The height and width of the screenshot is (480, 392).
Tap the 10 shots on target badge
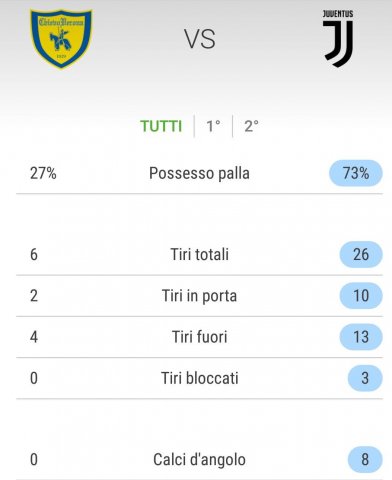(x=361, y=296)
